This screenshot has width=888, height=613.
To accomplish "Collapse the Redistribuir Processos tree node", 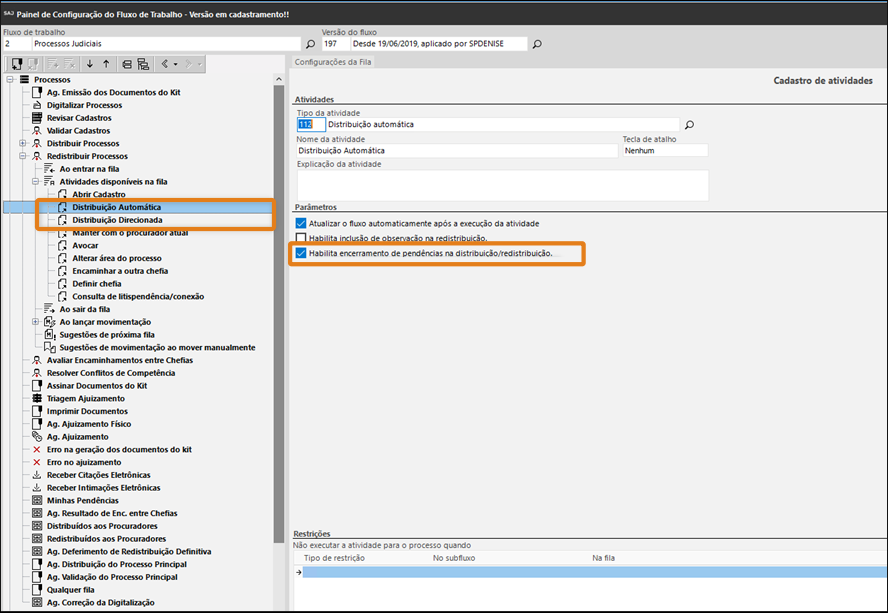I will click(x=23, y=156).
